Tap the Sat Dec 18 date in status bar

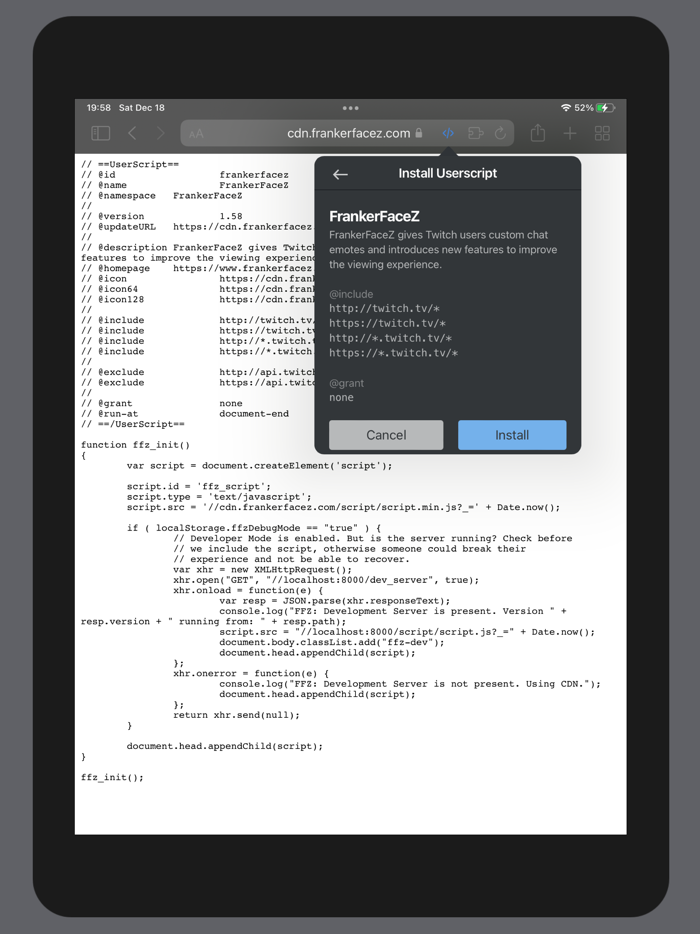142,108
